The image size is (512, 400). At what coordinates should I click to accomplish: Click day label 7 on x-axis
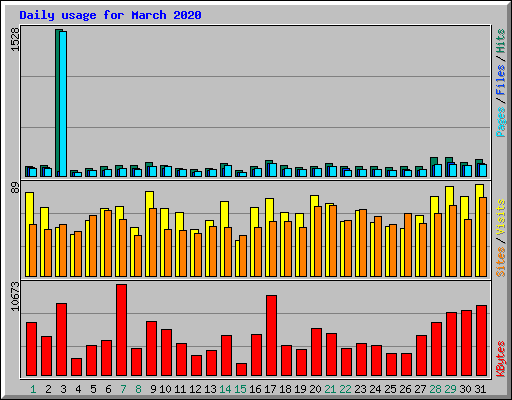[123, 389]
